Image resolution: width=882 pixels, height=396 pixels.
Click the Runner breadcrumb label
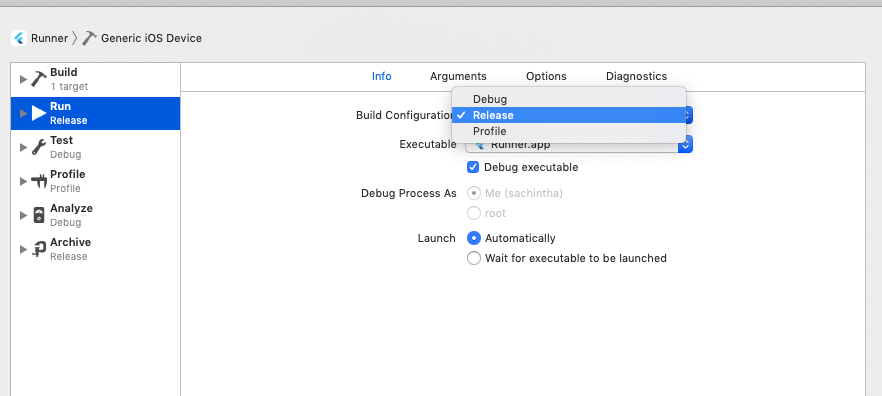point(50,38)
